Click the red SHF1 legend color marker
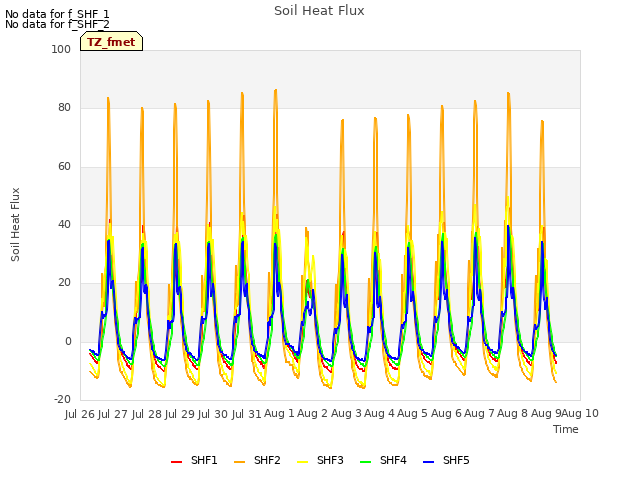Viewport: 640px width, 480px height. pyautogui.click(x=176, y=462)
